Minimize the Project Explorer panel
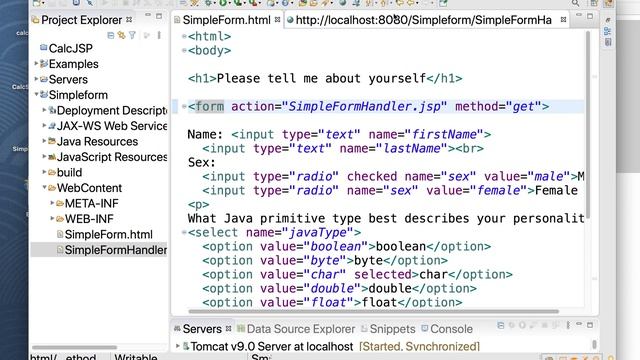This screenshot has height=360, width=640. click(148, 16)
